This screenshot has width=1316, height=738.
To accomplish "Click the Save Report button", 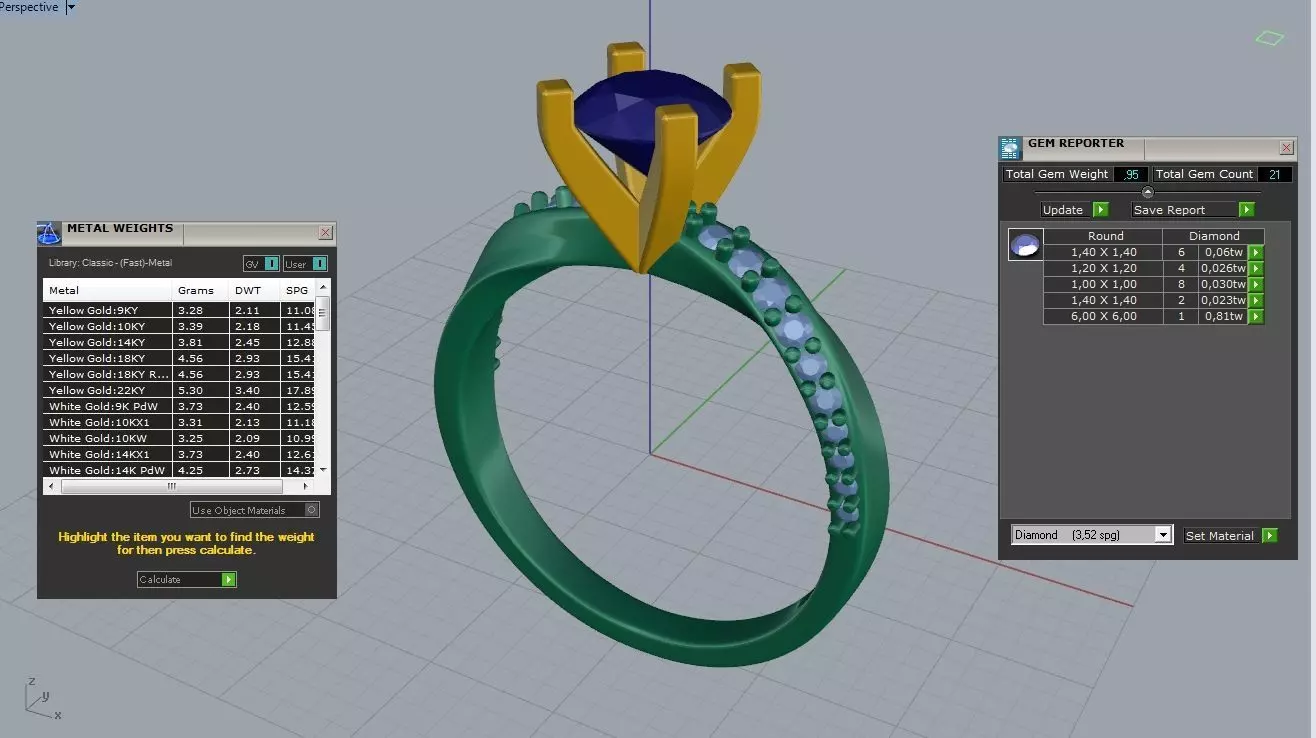I will point(1192,210).
